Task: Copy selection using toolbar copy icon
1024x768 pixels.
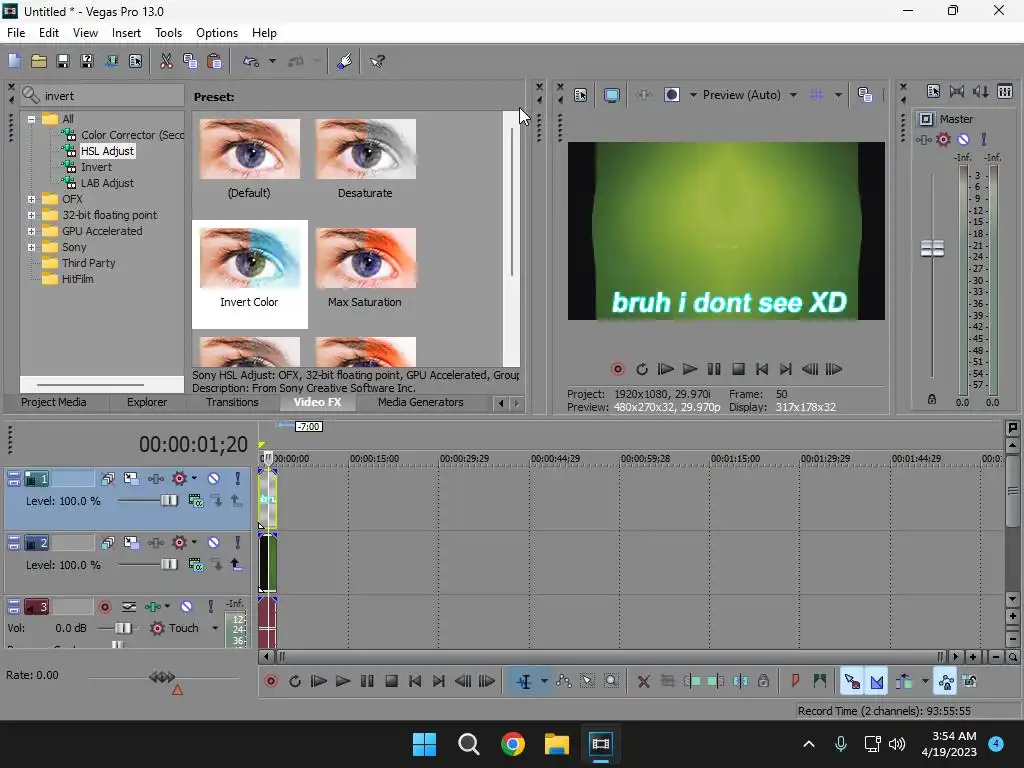Action: tap(190, 61)
